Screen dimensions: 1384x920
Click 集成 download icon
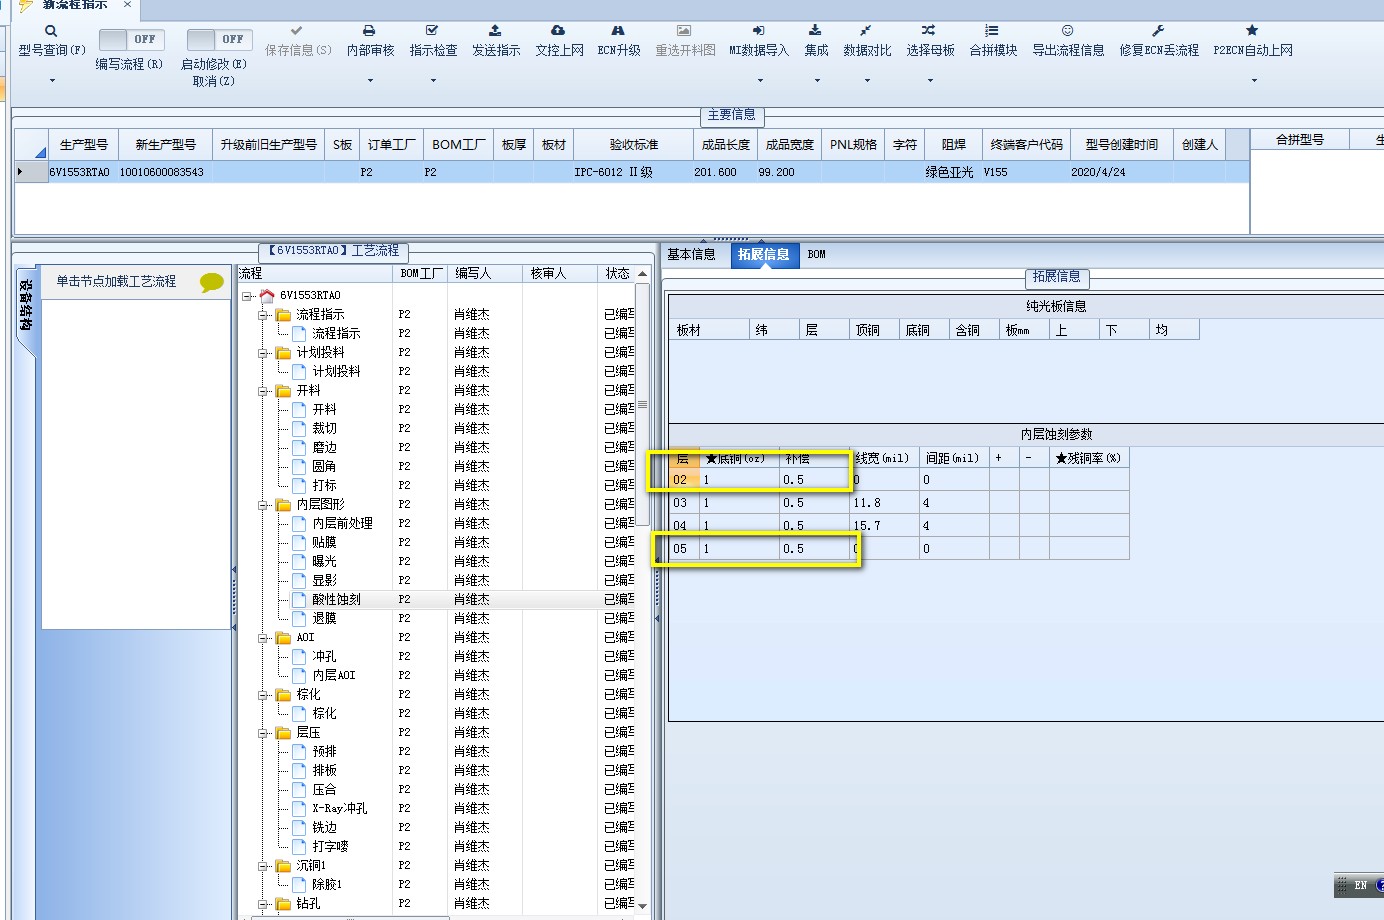pyautogui.click(x=815, y=31)
